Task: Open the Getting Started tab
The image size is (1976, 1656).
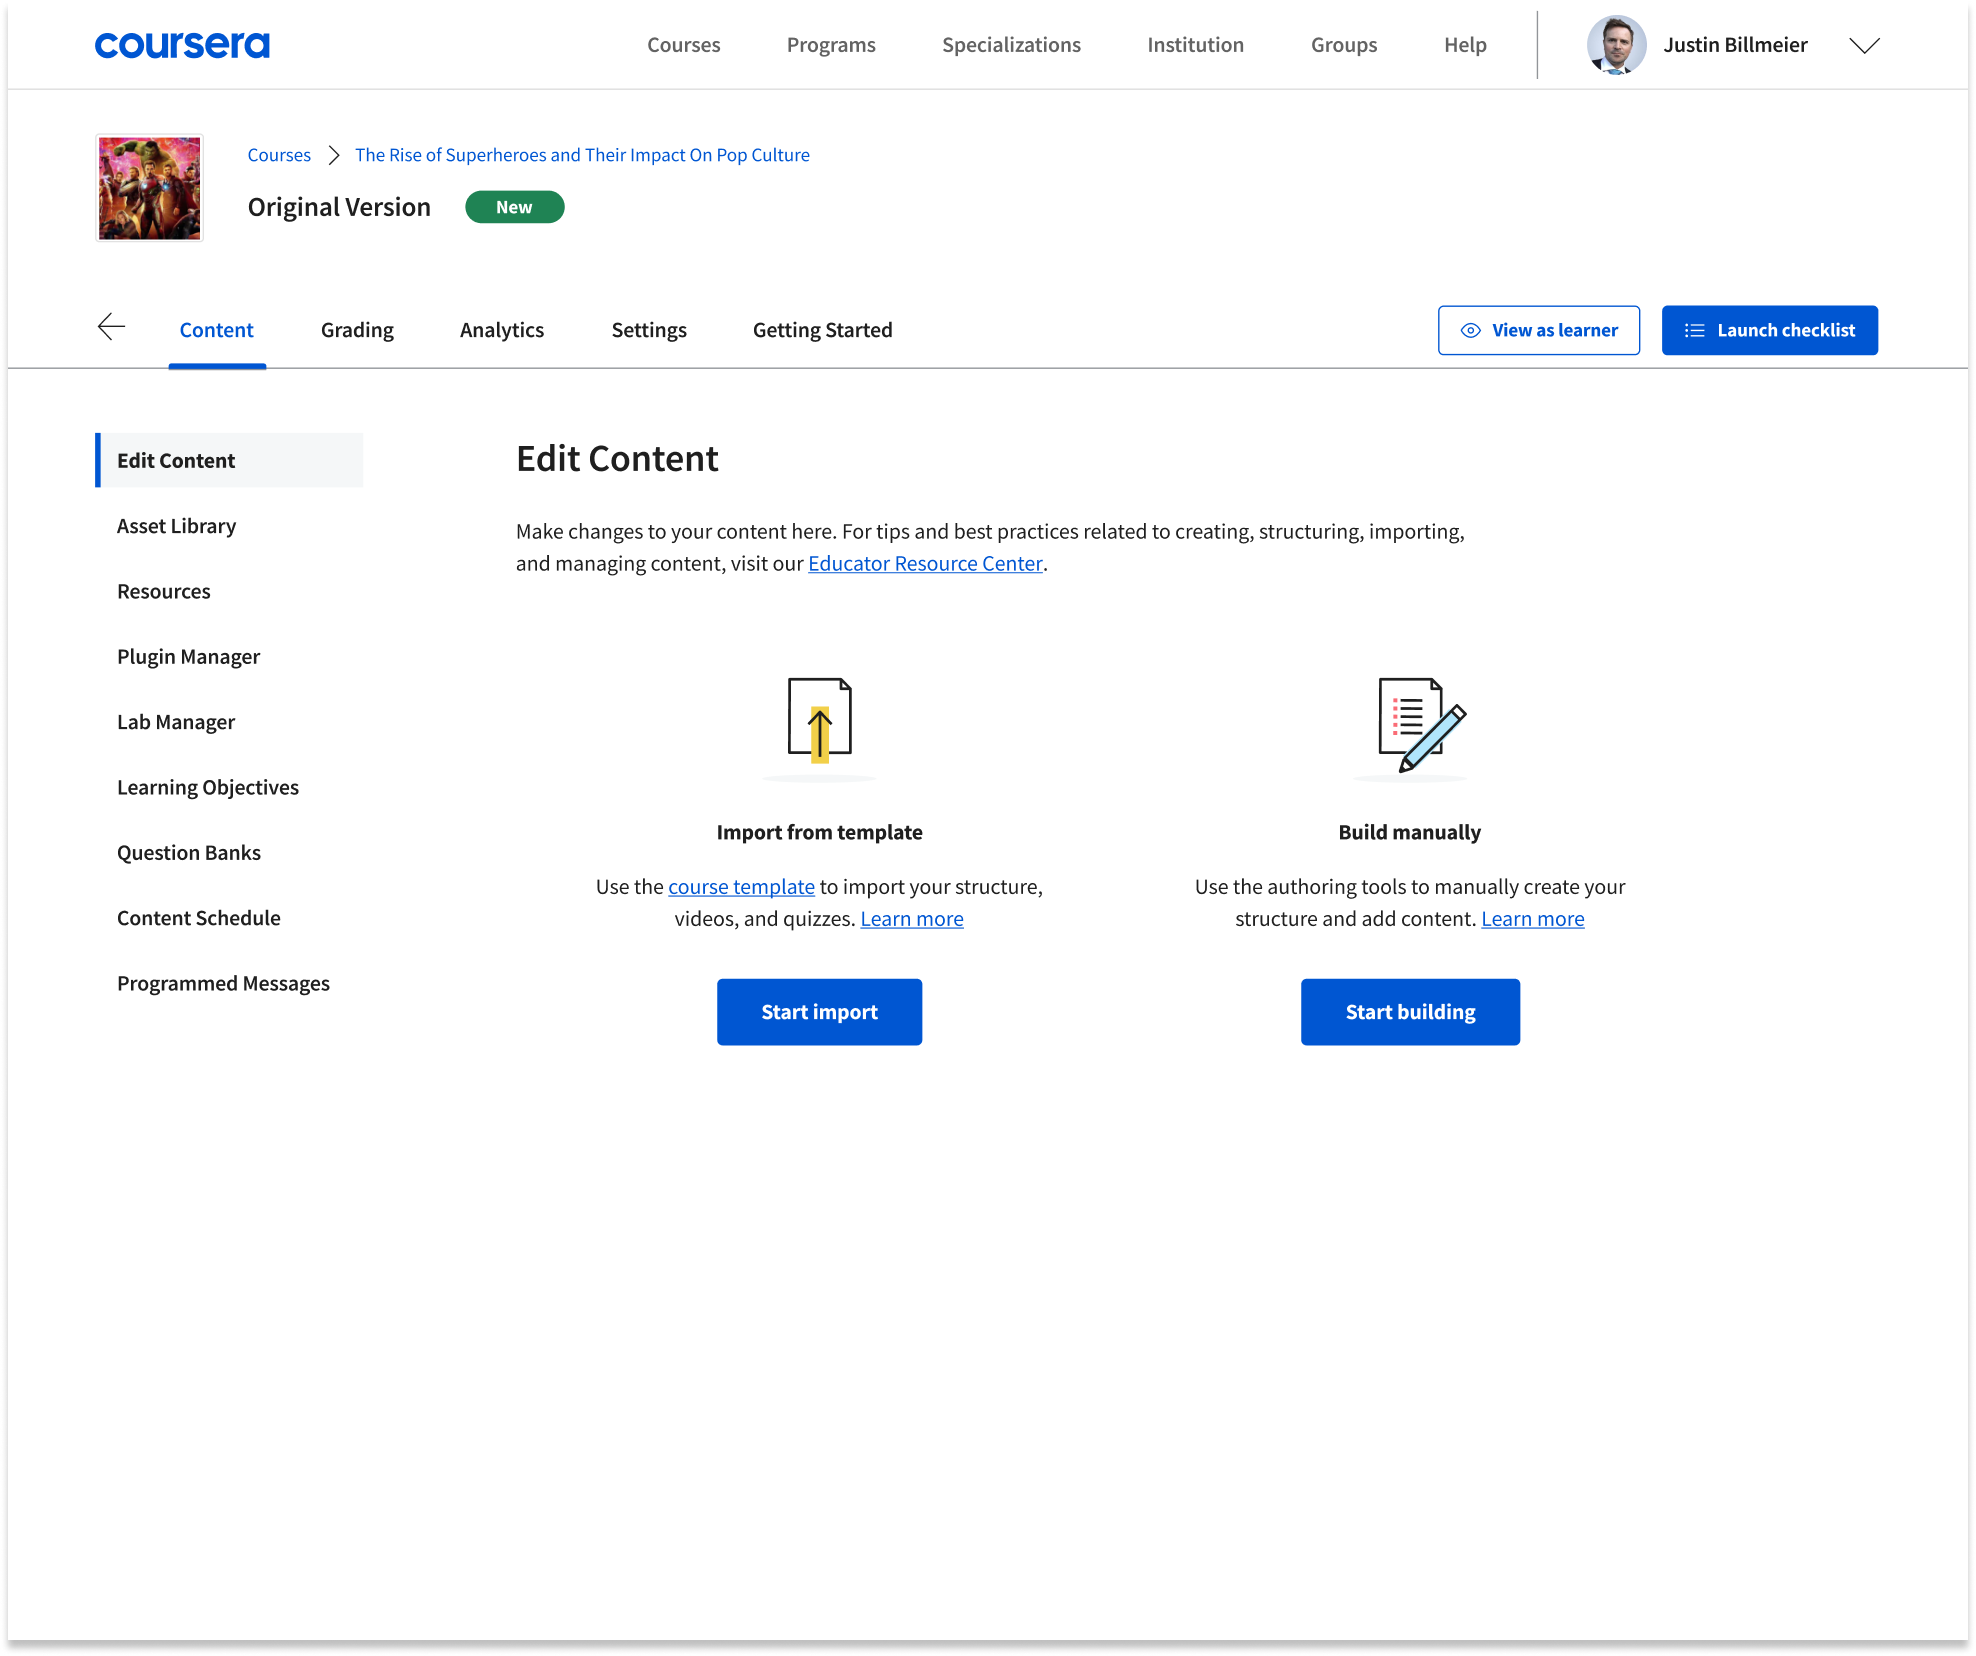Action: pos(822,330)
